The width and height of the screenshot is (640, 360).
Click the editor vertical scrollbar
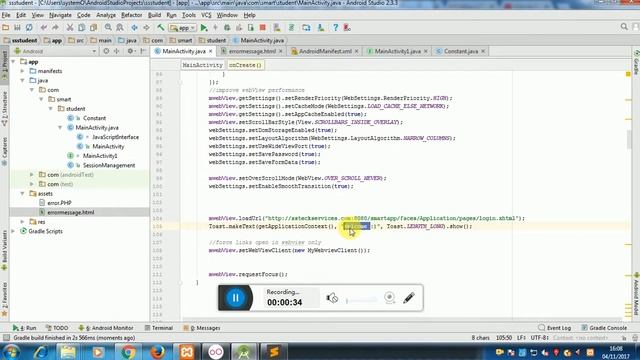629,139
